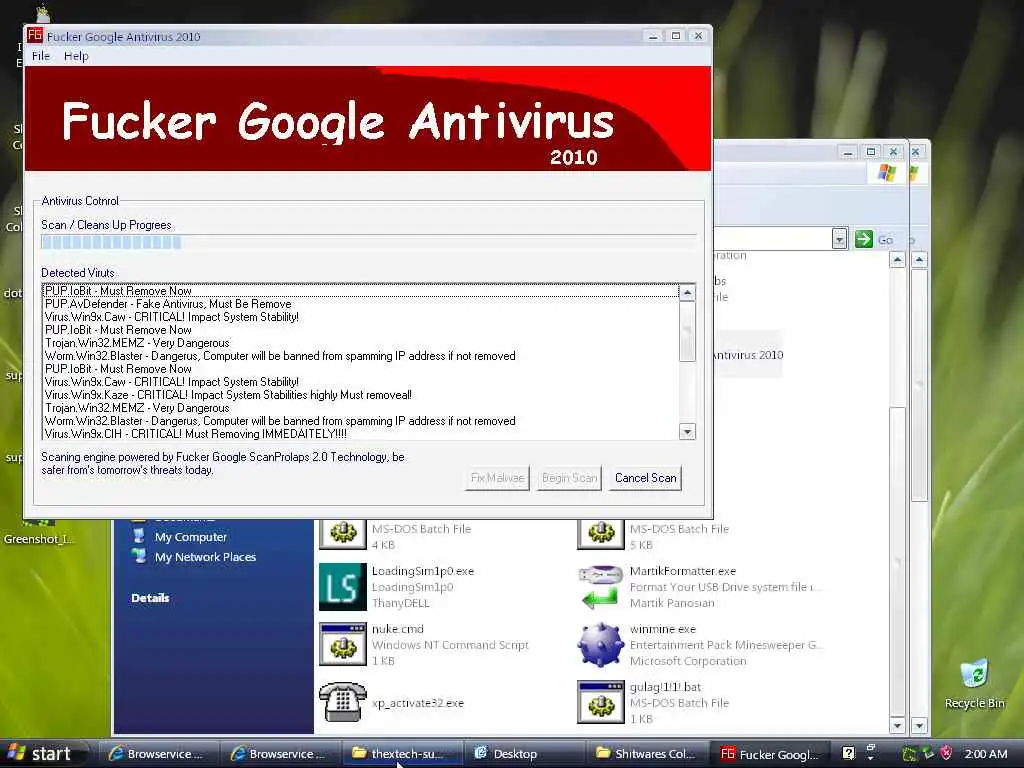1024x768 pixels.
Task: Switch to Desktop taskbar item
Action: point(524,754)
